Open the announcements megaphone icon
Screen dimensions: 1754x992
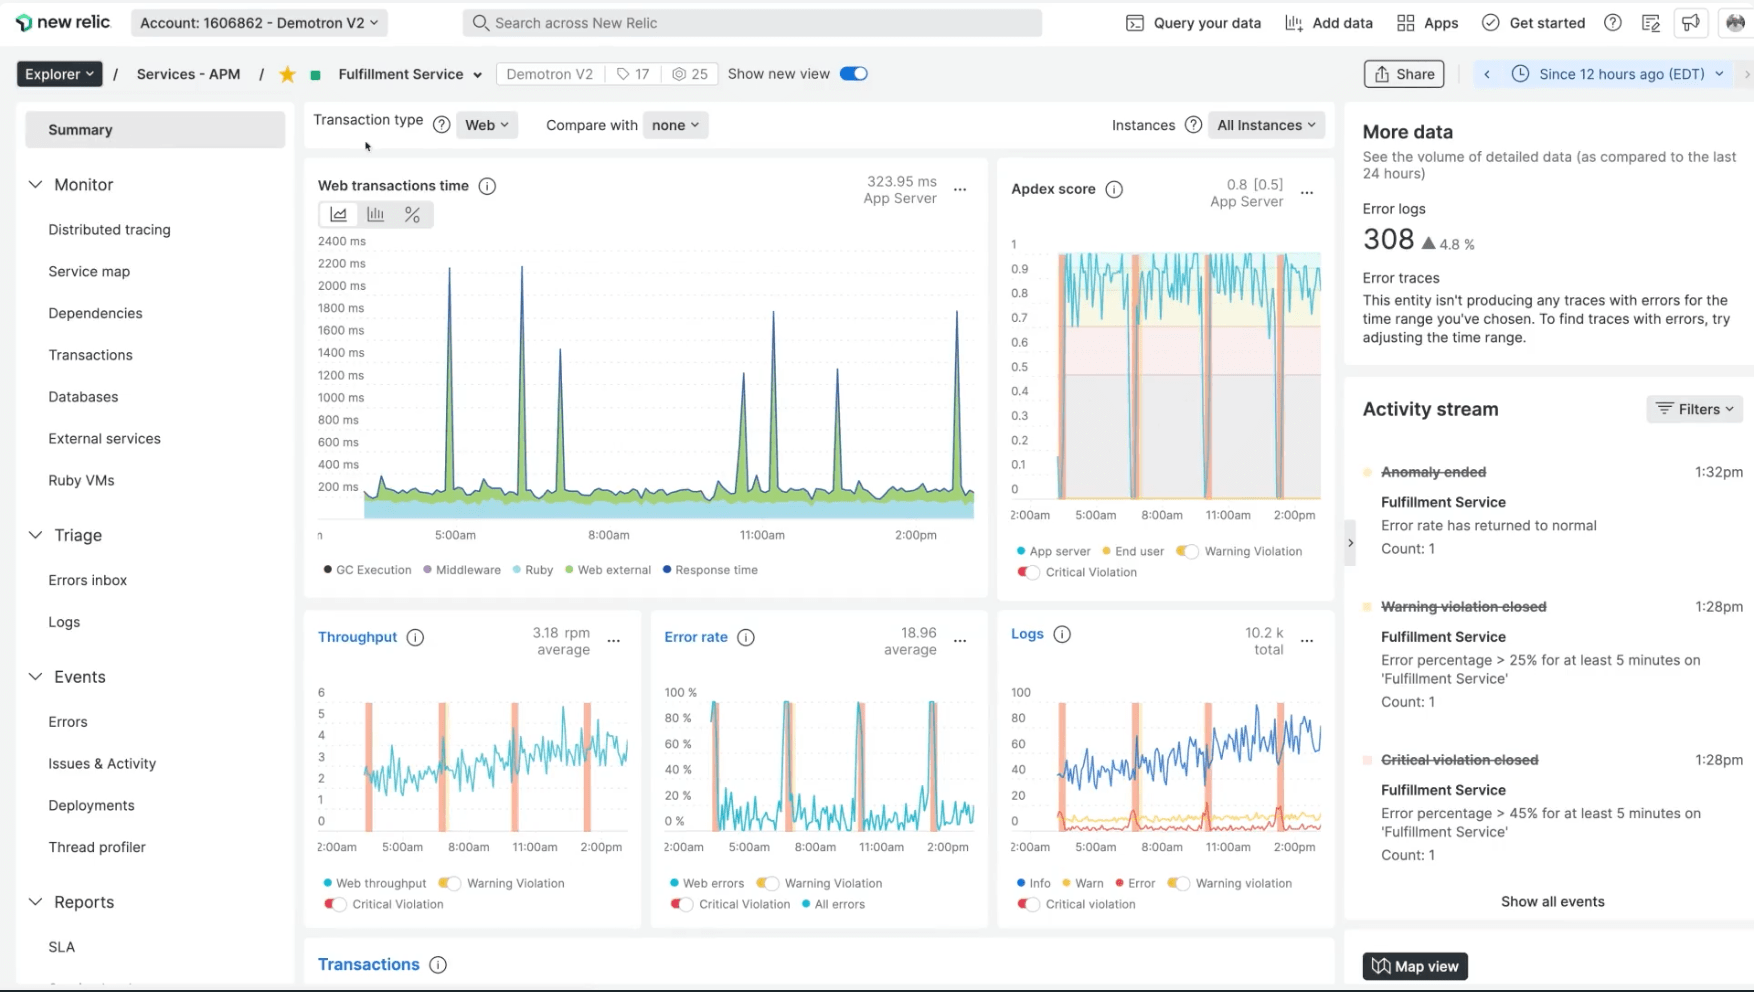coord(1691,23)
